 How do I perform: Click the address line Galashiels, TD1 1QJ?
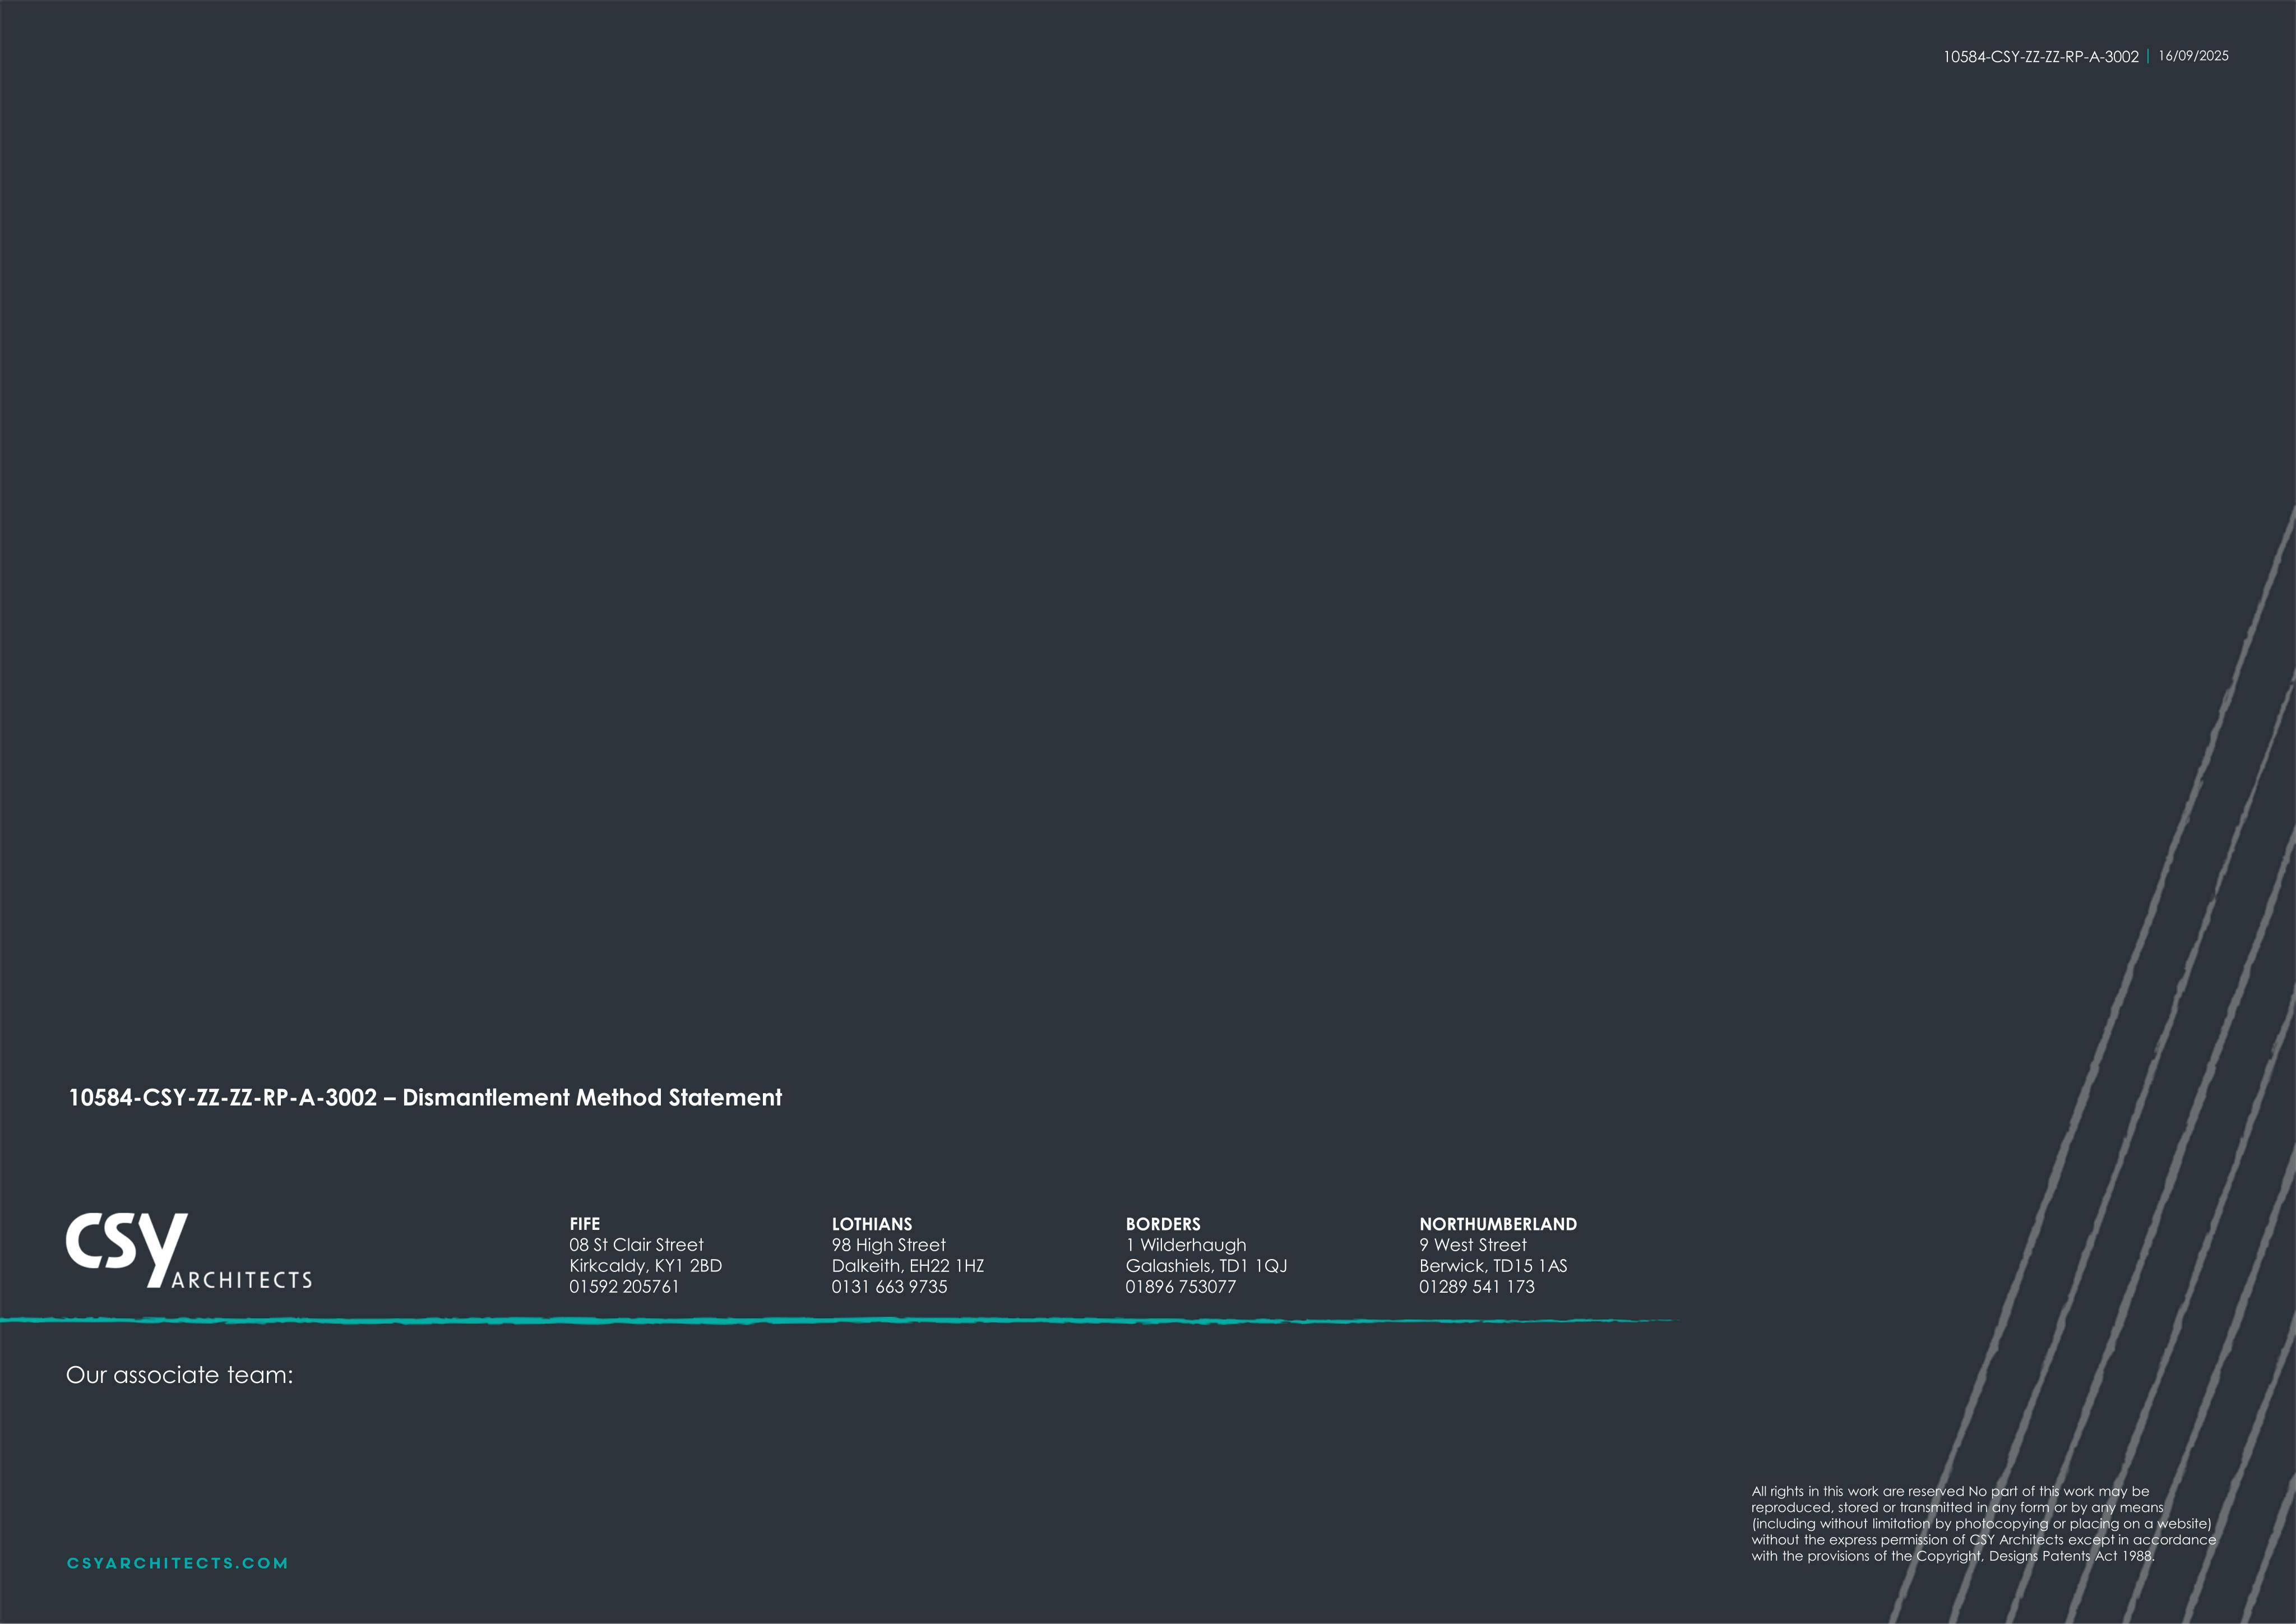(1206, 1266)
